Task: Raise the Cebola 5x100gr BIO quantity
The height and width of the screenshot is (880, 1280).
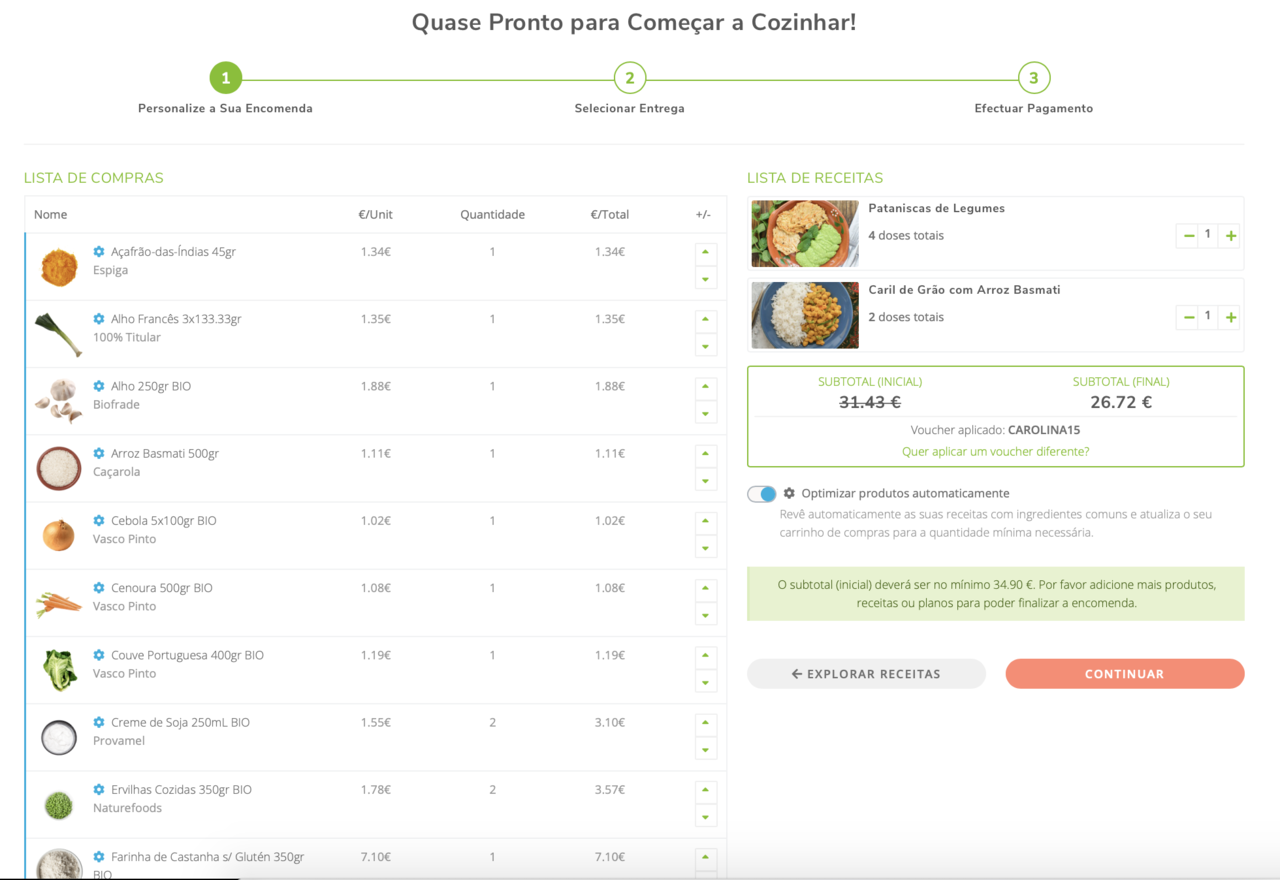Action: 705,521
